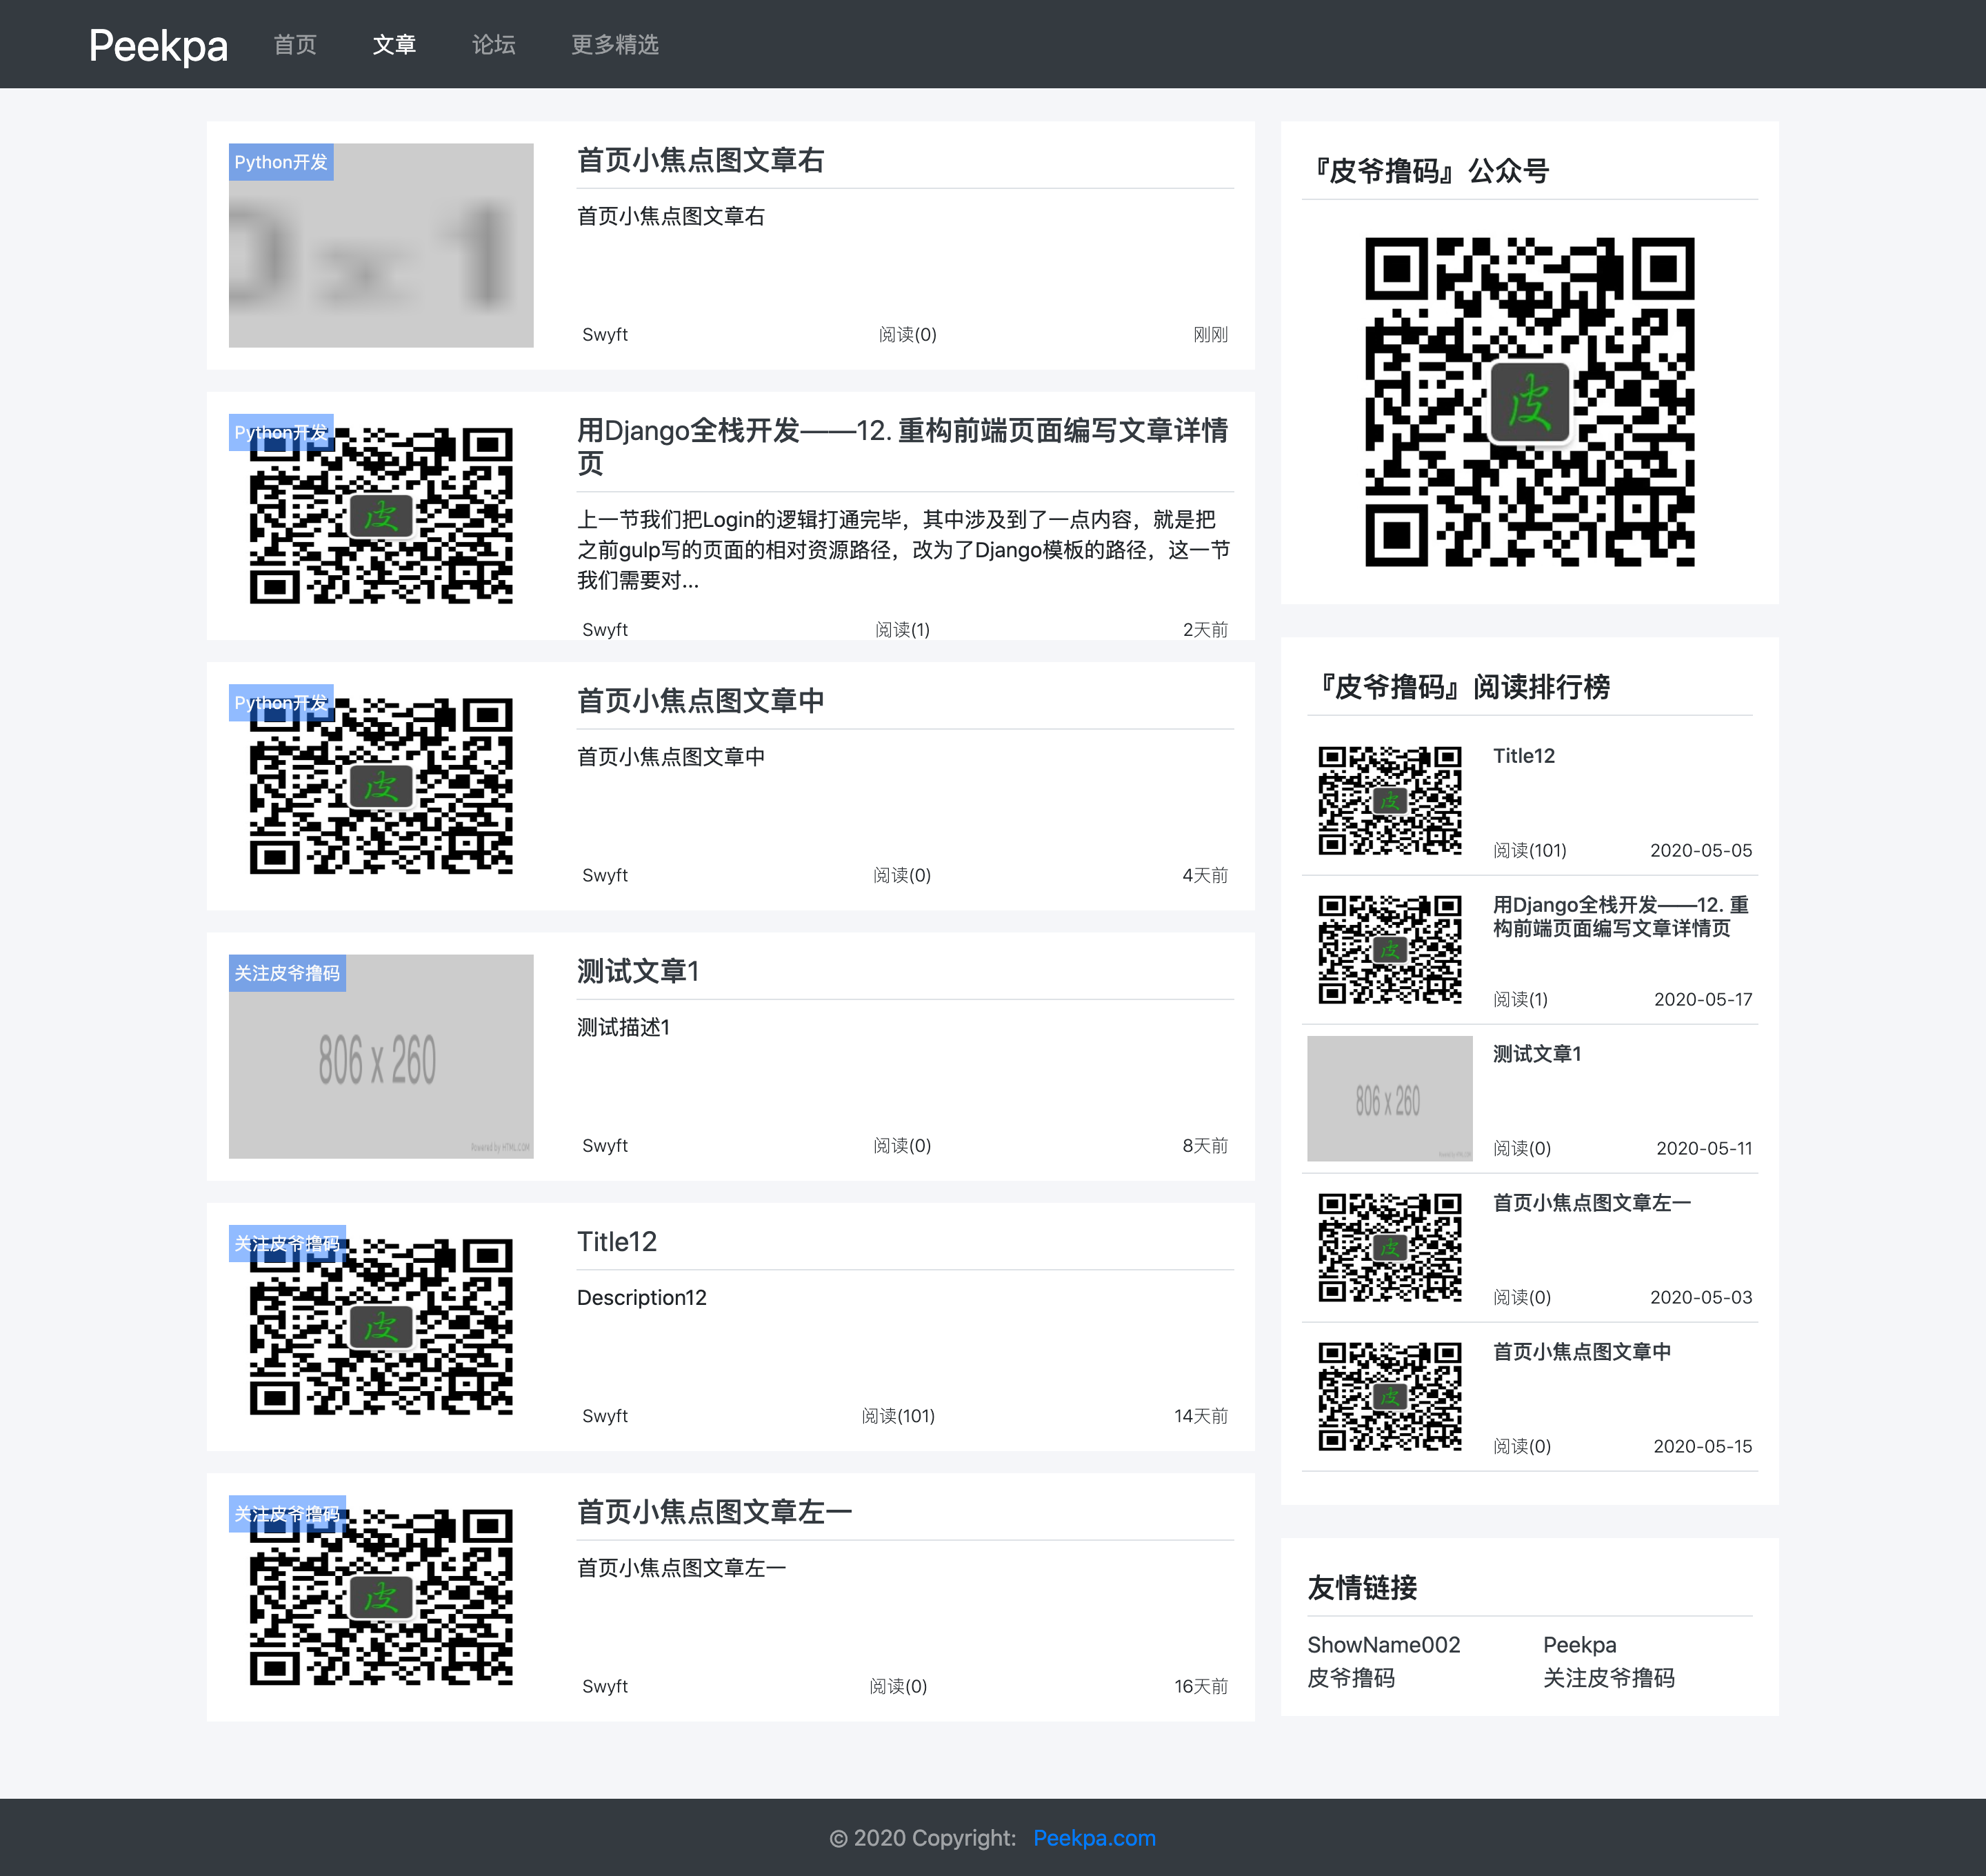Click the 806 x 260 thumbnail in main list
Viewport: 1986px width, 1876px height.
pyautogui.click(x=381, y=1057)
